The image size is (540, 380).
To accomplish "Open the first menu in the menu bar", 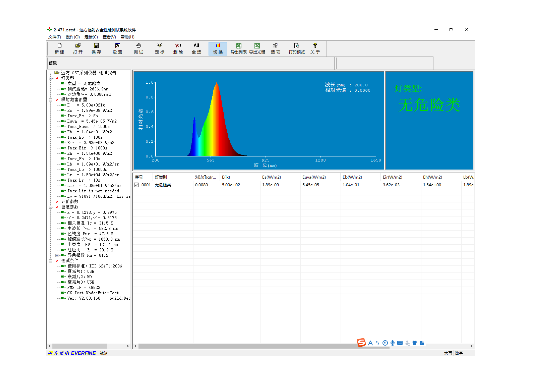I will [x=54, y=37].
